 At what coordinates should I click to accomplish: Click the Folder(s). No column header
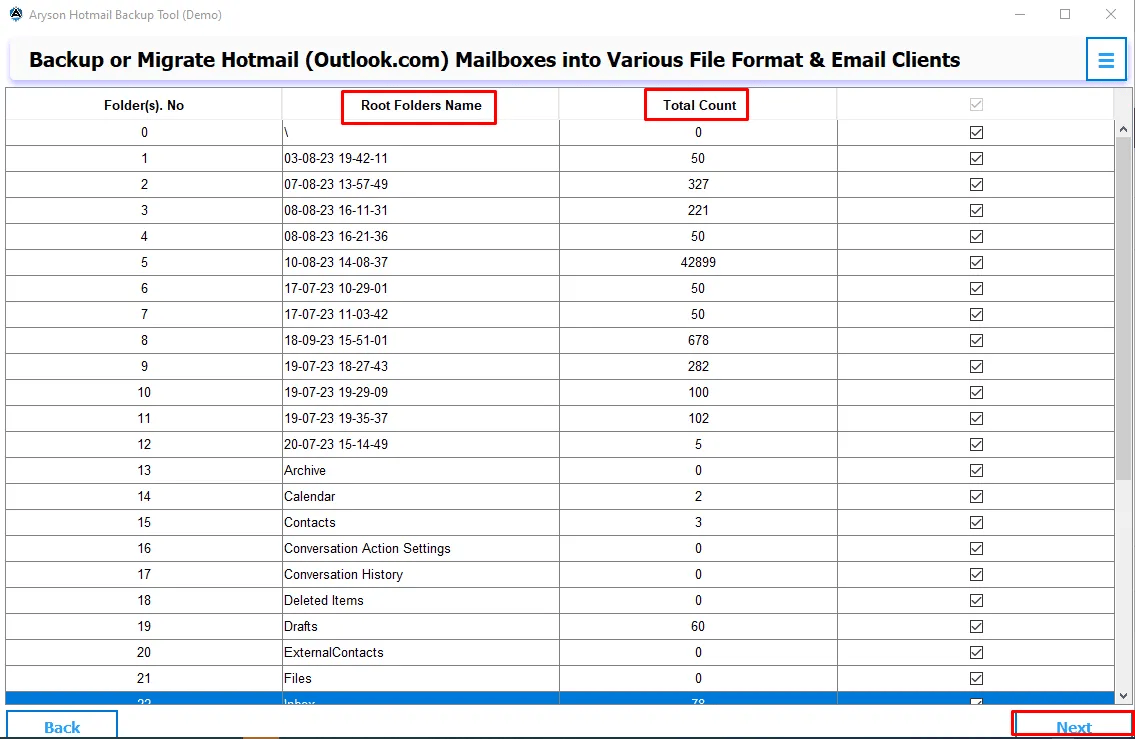(x=144, y=106)
